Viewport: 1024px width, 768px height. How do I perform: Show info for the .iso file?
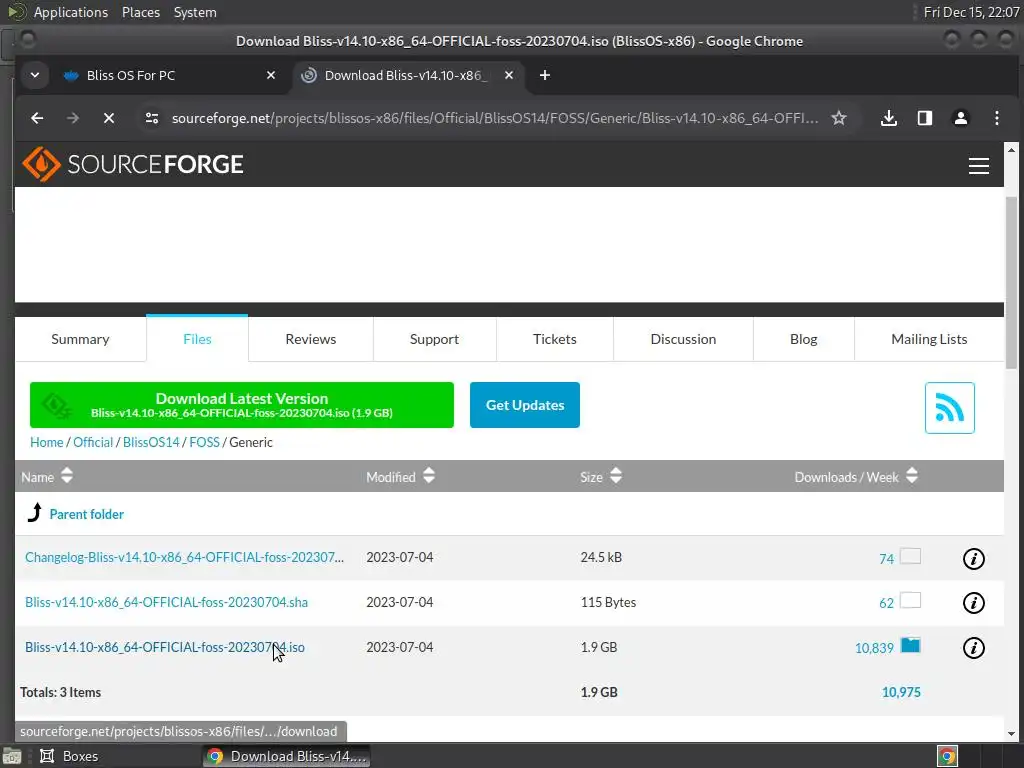click(973, 648)
